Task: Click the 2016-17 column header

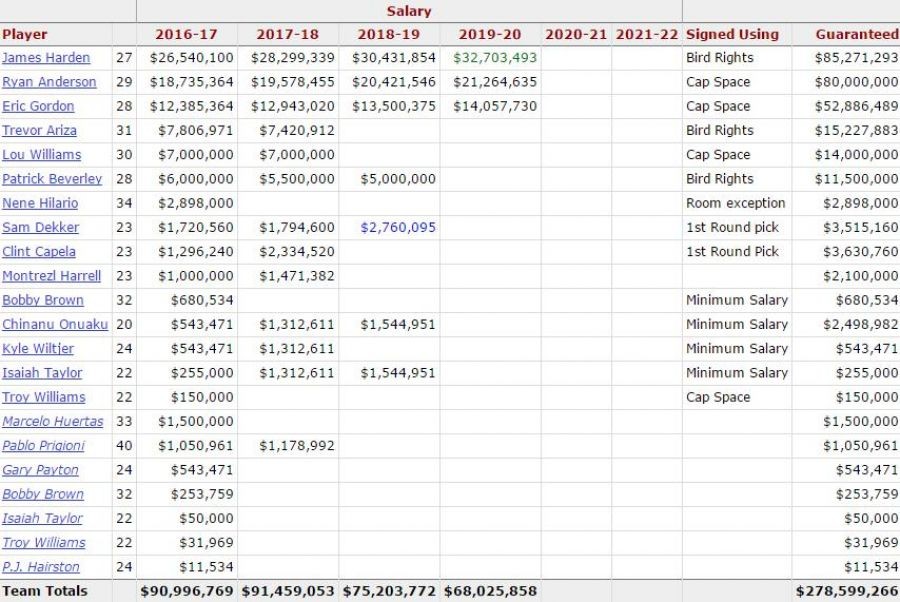Action: pyautogui.click(x=187, y=34)
